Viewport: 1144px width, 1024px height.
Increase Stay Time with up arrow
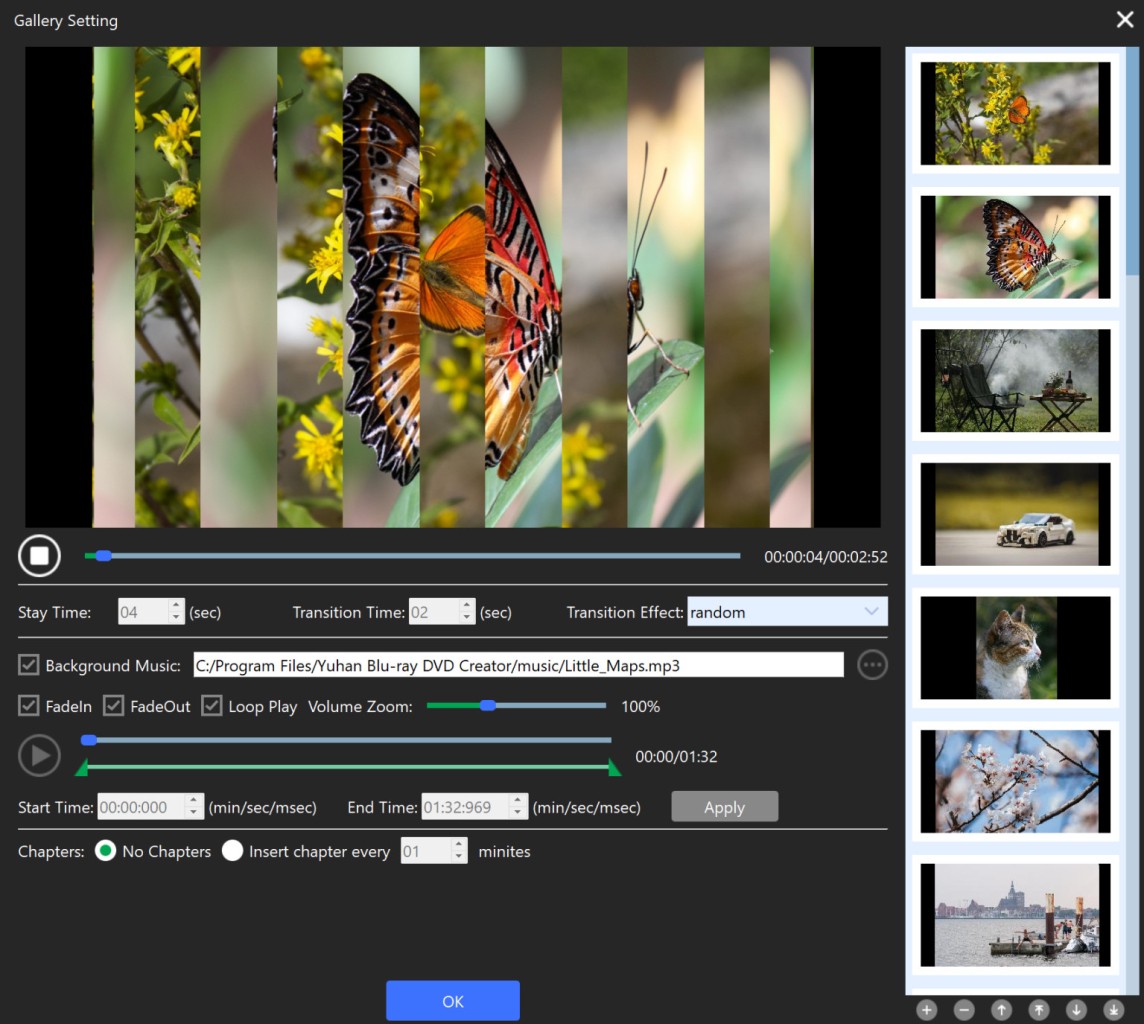tap(176, 606)
